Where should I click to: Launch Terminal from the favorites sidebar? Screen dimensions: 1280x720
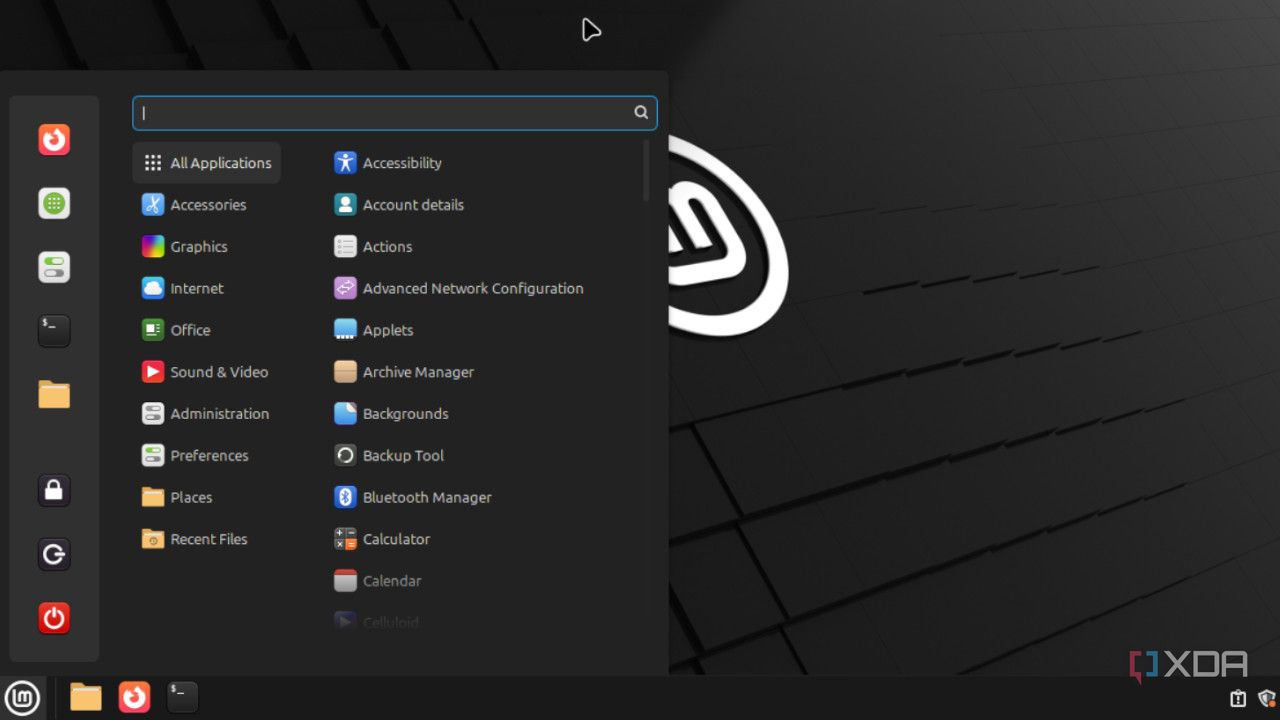[54, 330]
